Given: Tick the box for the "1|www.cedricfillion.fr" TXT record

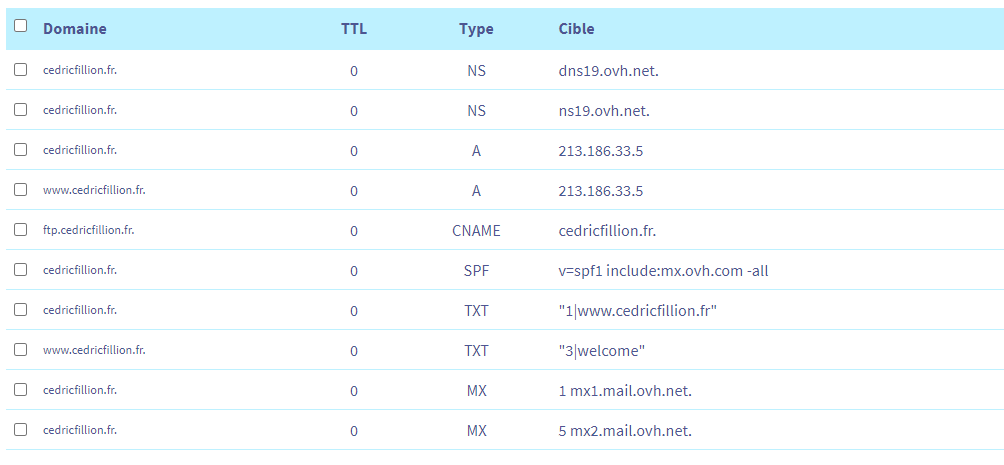Looking at the screenshot, I should tap(21, 310).
